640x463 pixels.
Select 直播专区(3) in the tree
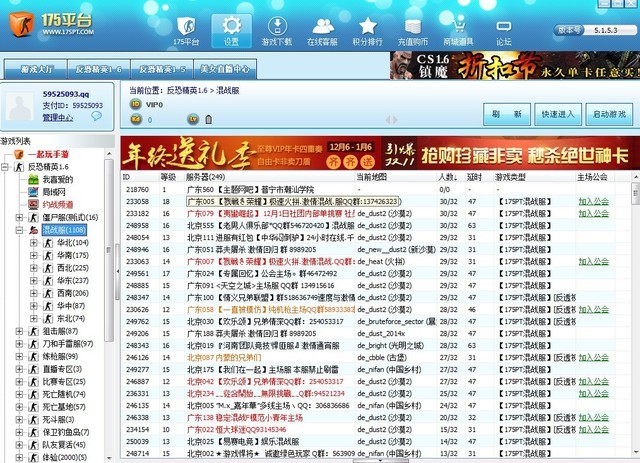tap(62, 370)
